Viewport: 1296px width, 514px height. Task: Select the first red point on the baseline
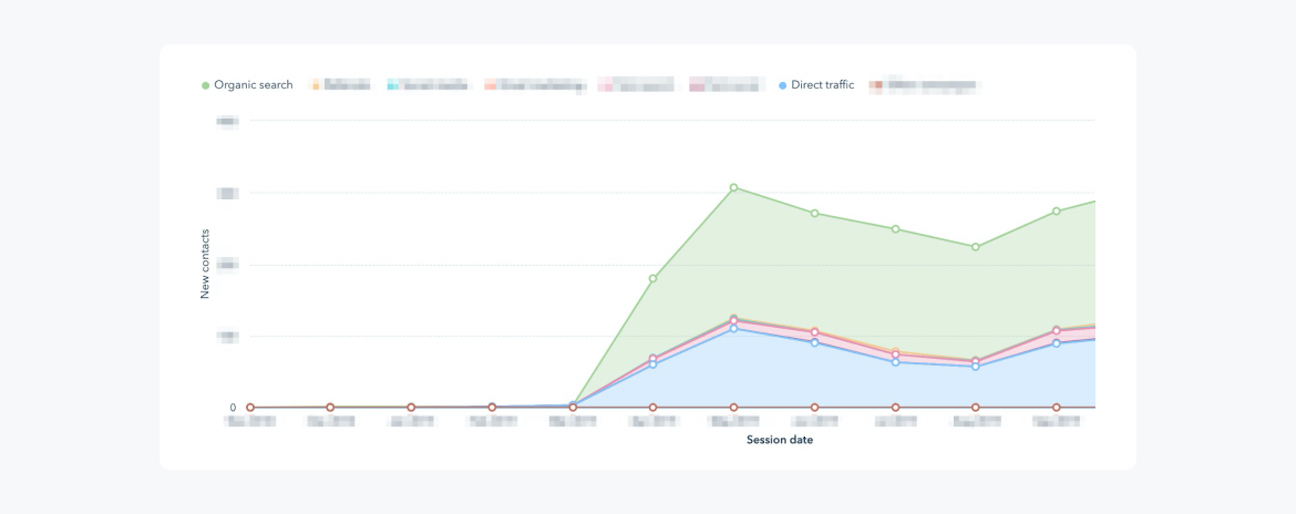[250, 408]
